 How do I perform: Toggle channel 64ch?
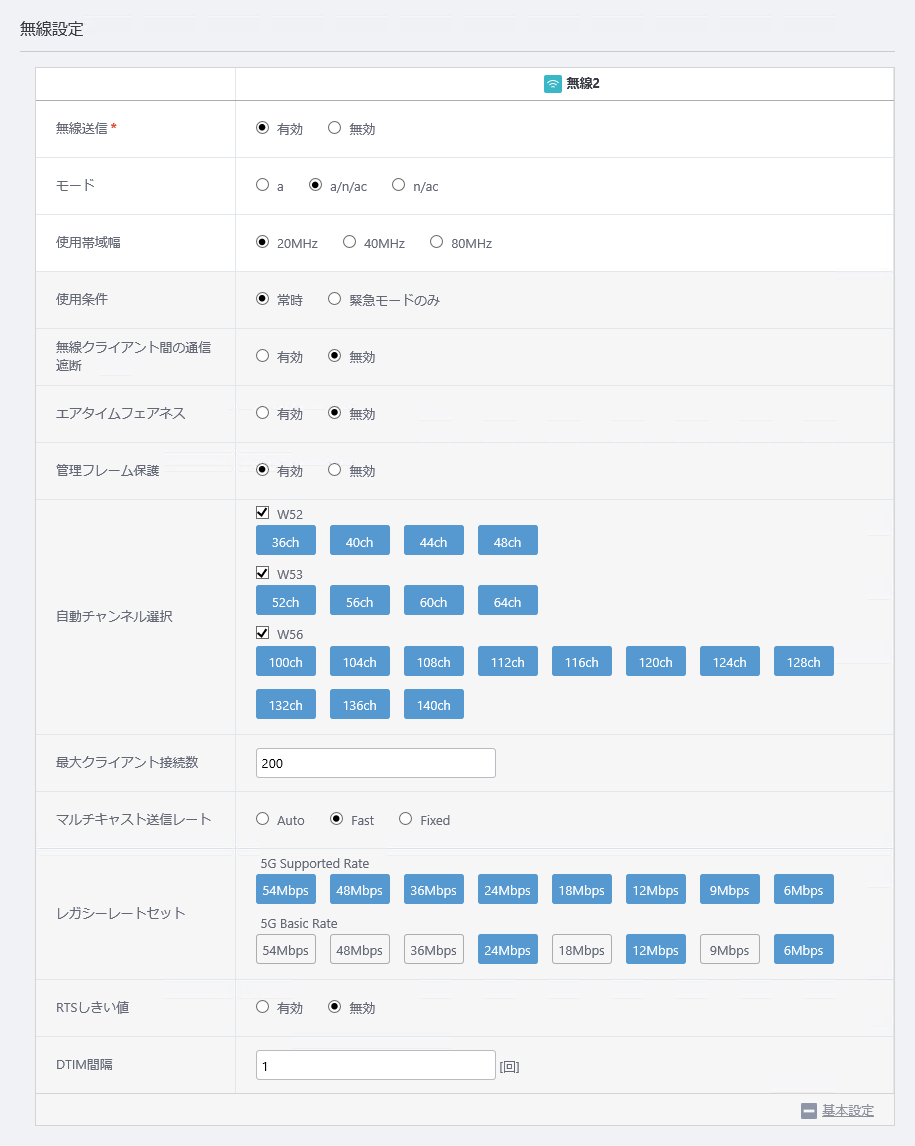507,601
